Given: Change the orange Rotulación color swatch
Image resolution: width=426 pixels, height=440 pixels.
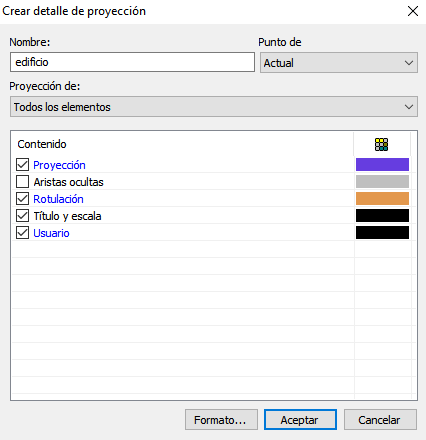Looking at the screenshot, I should (382, 198).
